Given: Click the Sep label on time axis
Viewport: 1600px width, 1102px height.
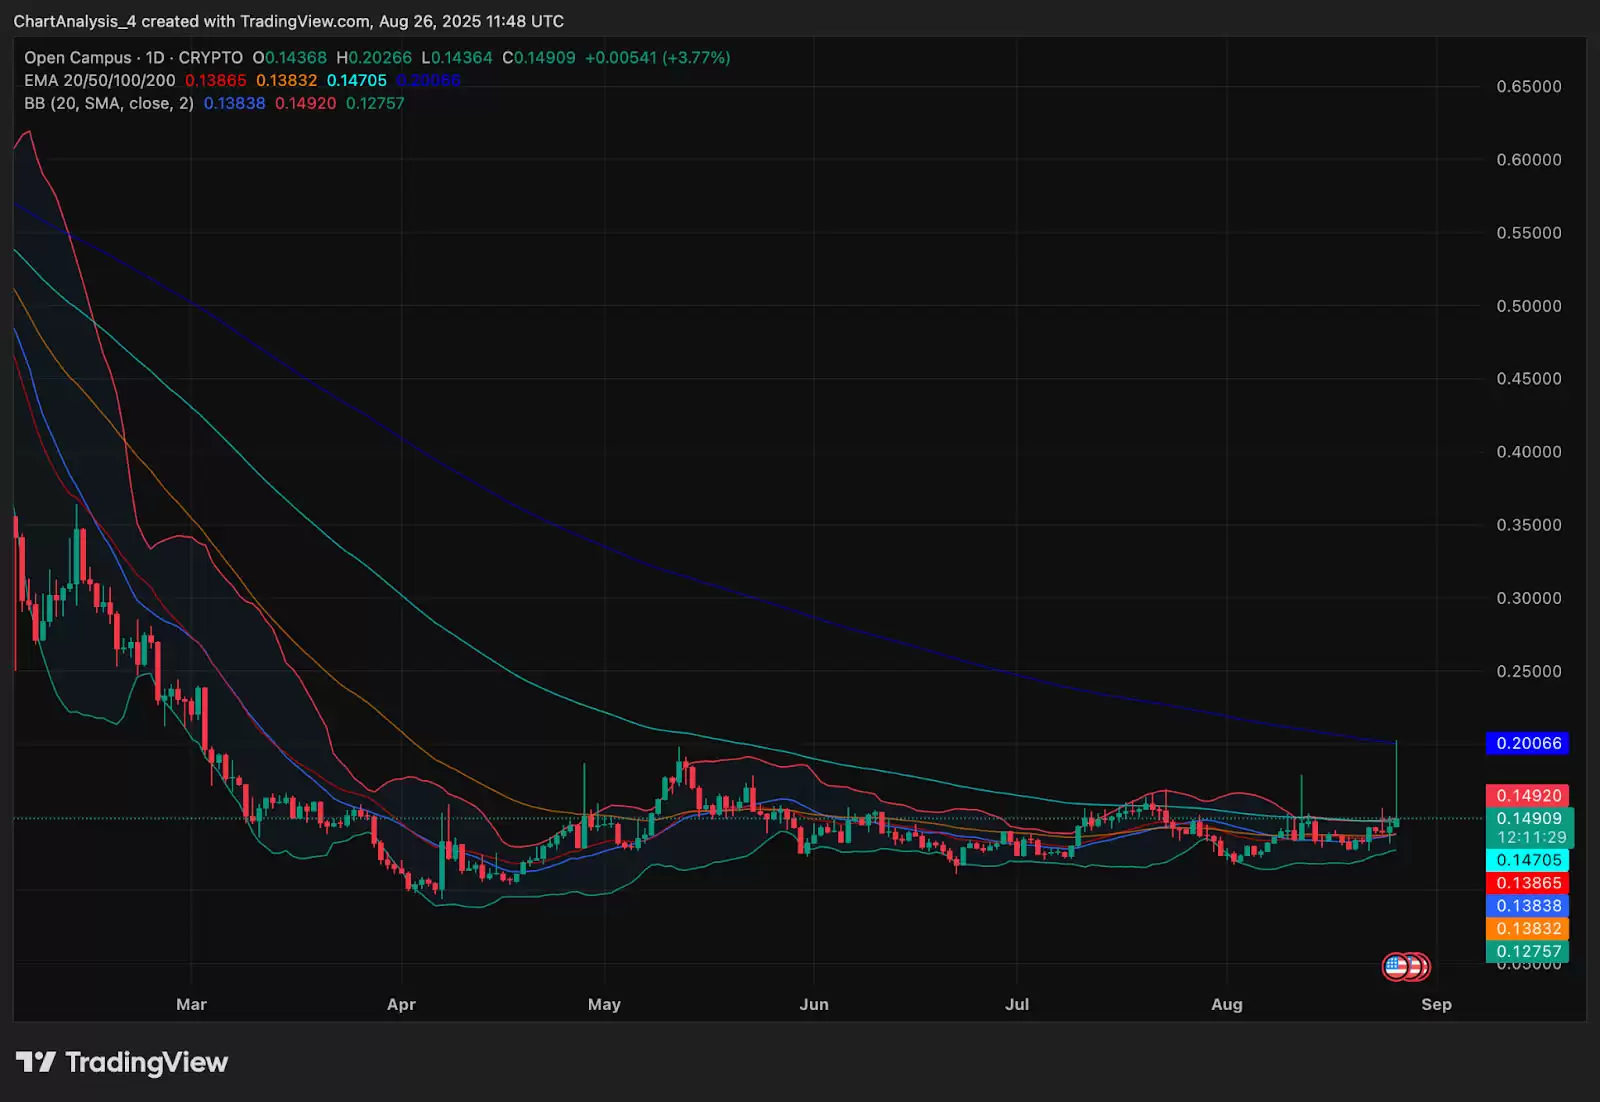Looking at the screenshot, I should 1436,1004.
